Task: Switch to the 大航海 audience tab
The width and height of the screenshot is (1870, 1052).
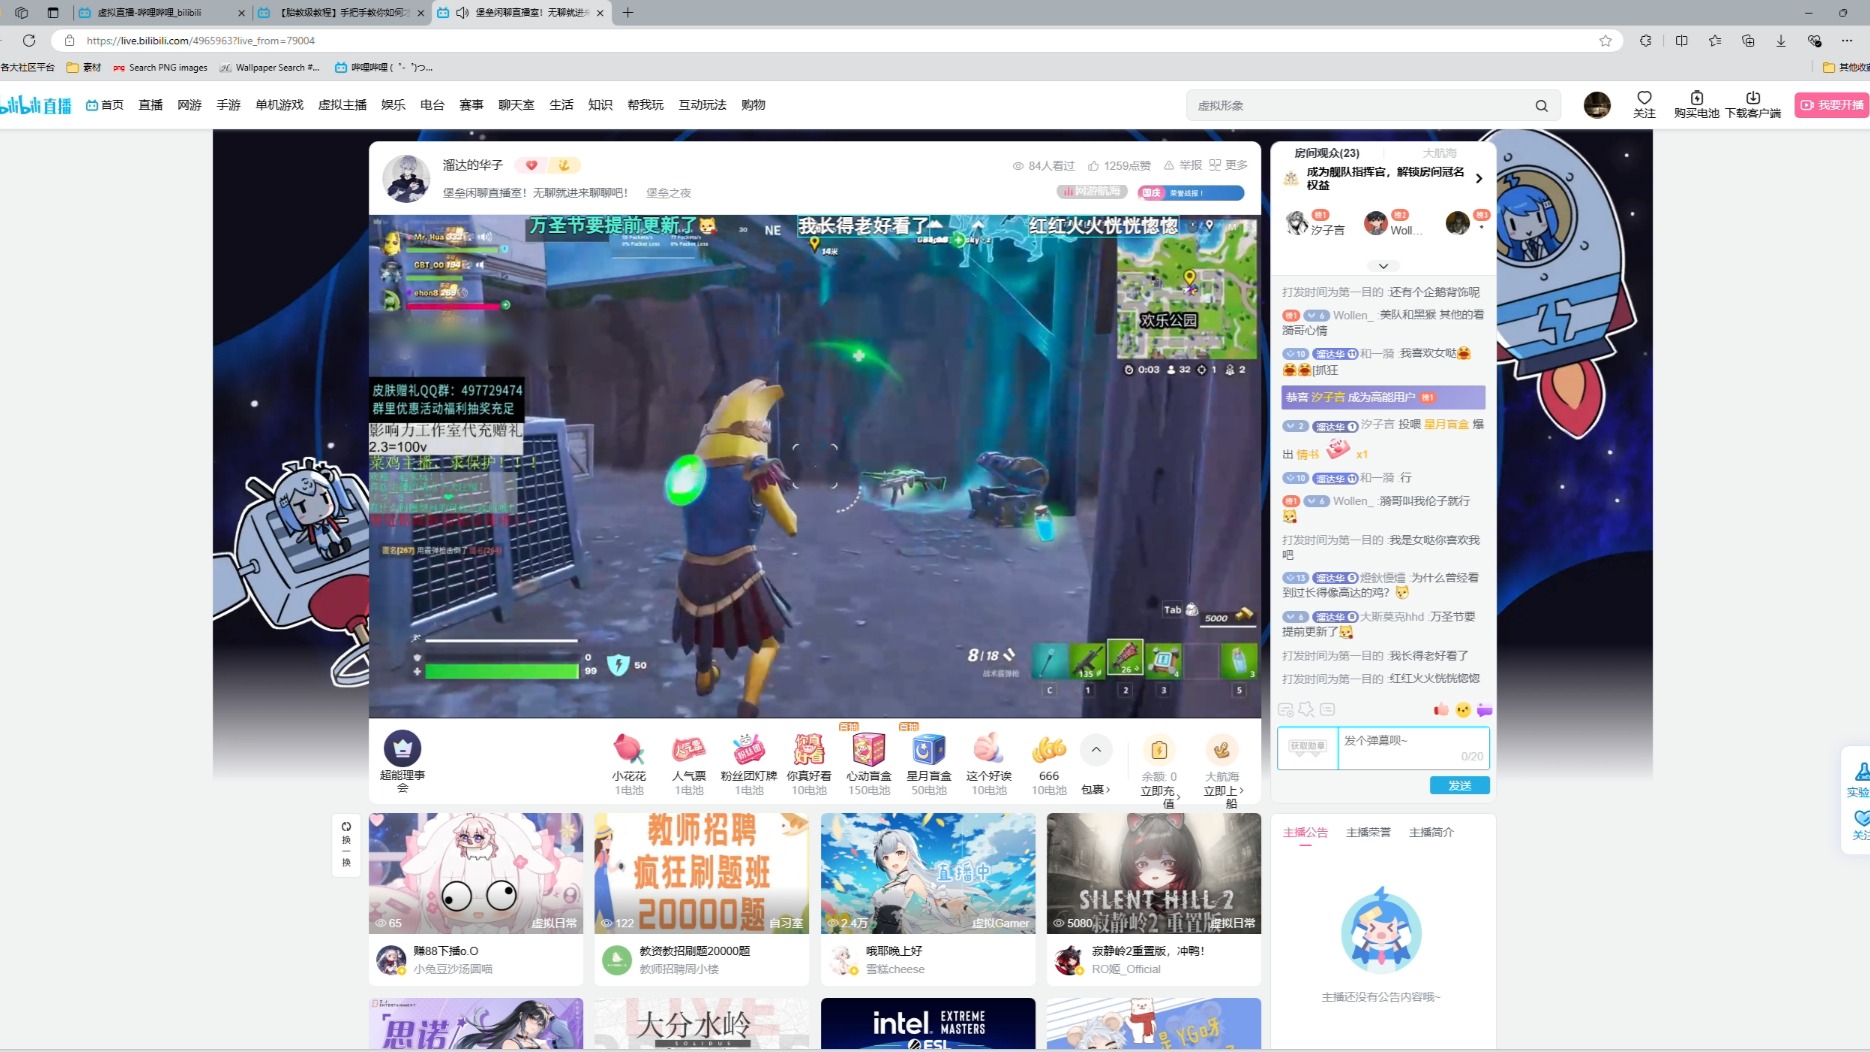Action: pyautogui.click(x=1439, y=153)
